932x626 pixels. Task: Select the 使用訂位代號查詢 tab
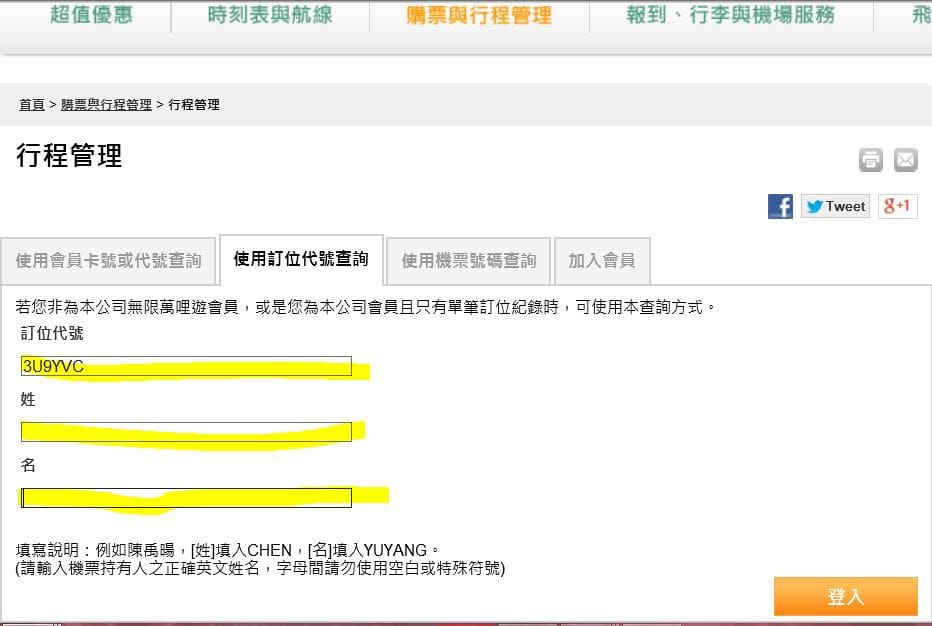301,260
